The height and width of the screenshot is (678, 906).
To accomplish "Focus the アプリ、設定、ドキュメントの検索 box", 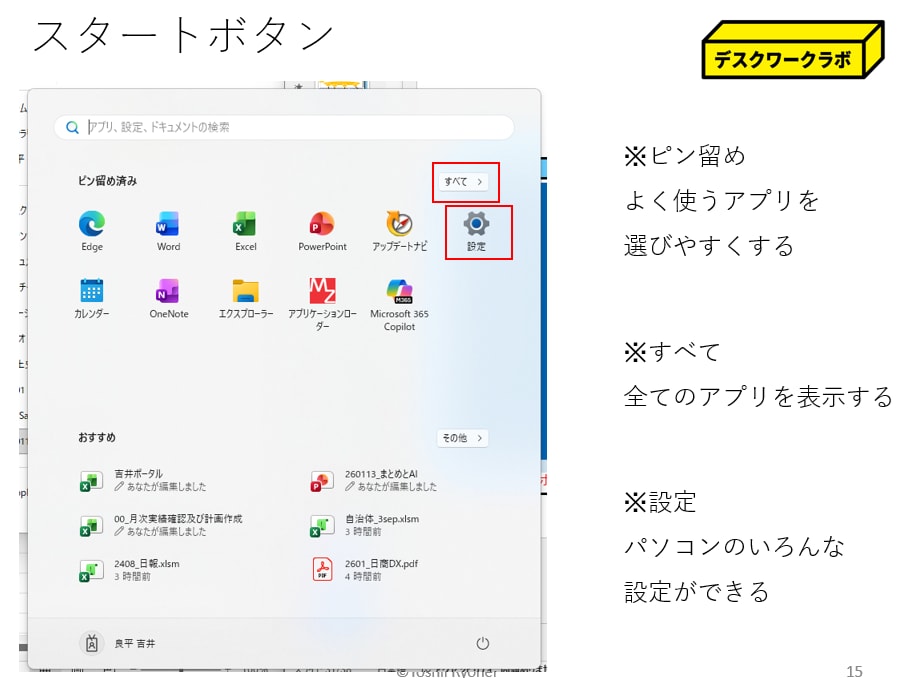I will click(x=284, y=127).
